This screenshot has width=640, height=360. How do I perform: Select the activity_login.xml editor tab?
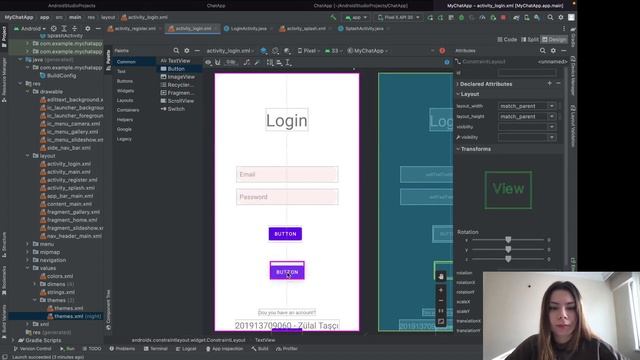193,29
